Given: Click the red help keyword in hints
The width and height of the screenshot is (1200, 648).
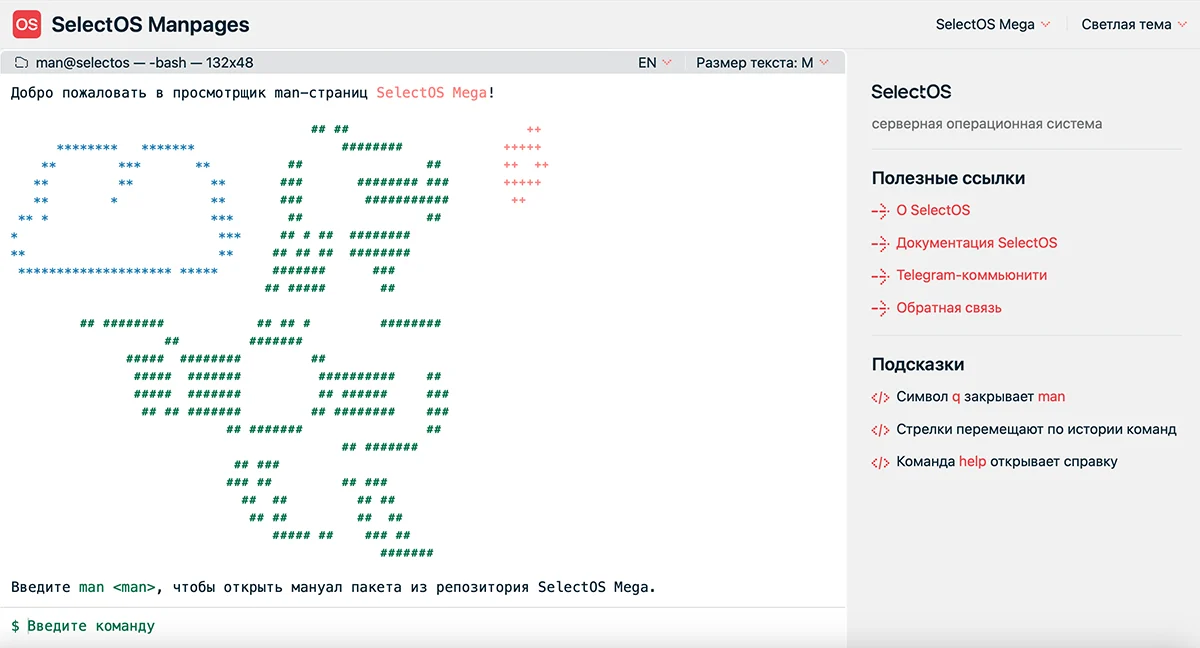Looking at the screenshot, I should (x=972, y=462).
